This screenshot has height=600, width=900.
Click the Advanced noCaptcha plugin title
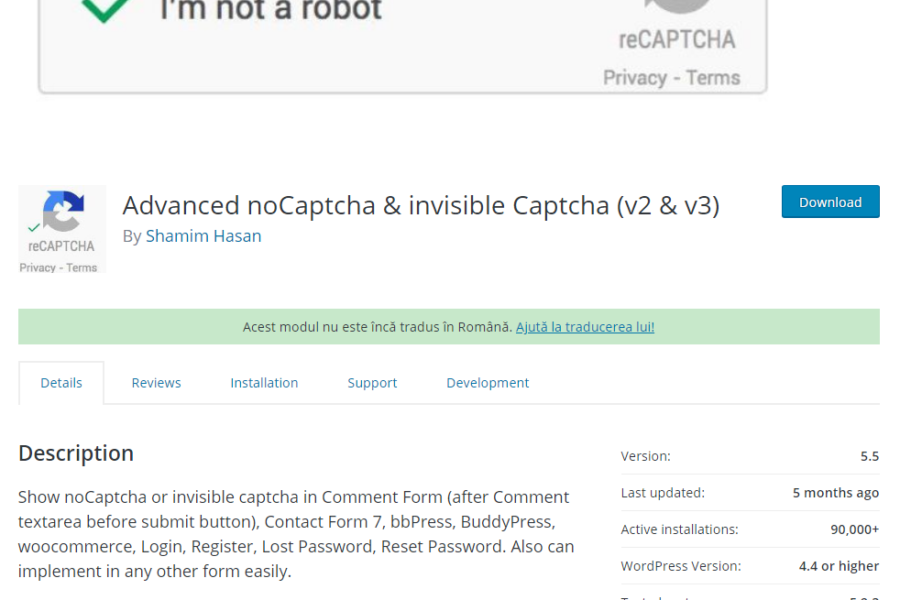click(x=420, y=205)
